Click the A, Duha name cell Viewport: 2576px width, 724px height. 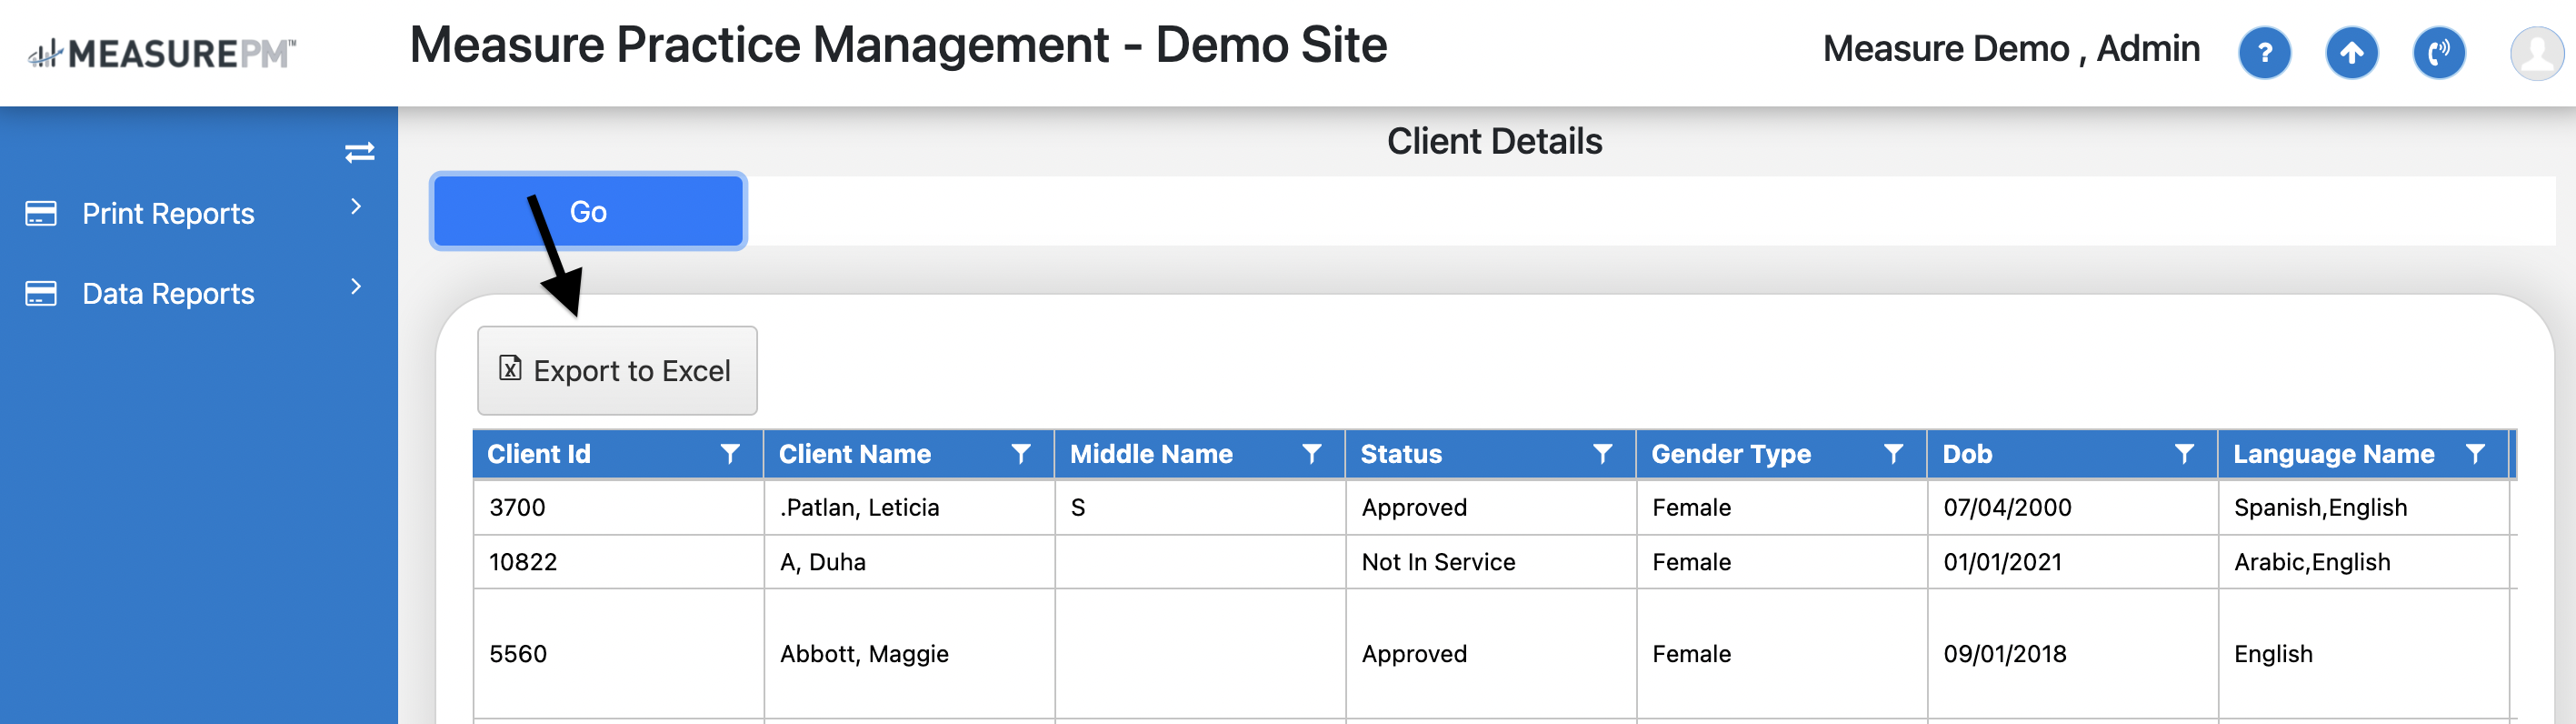[x=910, y=562]
